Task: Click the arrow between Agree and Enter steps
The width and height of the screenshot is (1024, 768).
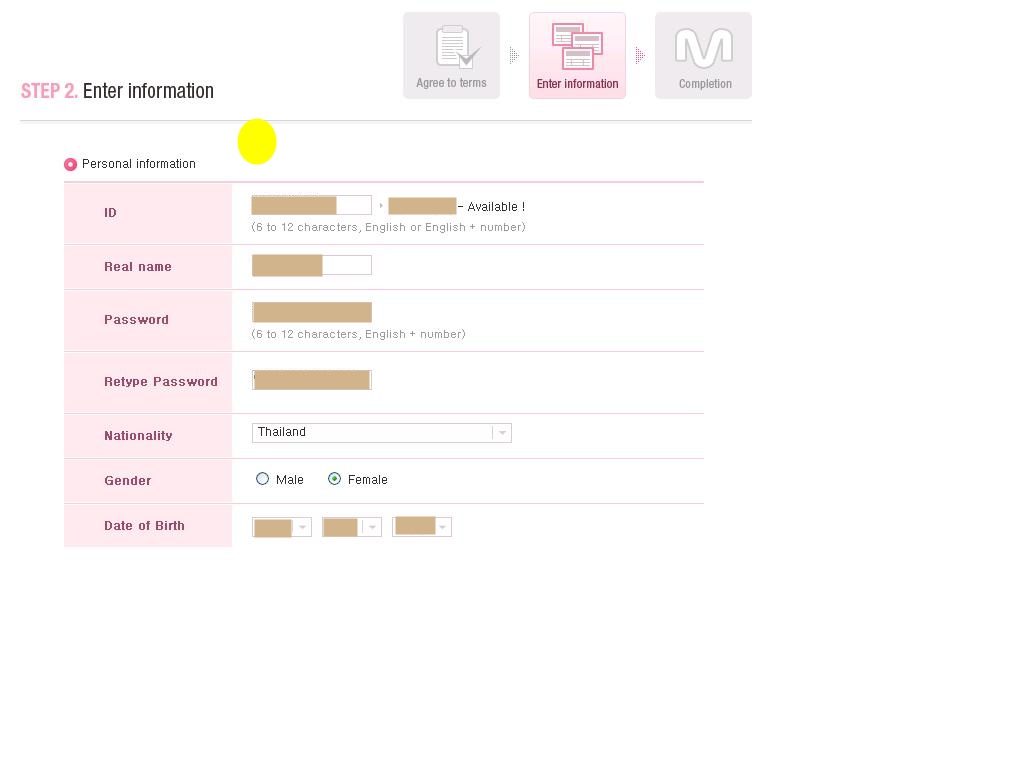Action: coord(514,56)
